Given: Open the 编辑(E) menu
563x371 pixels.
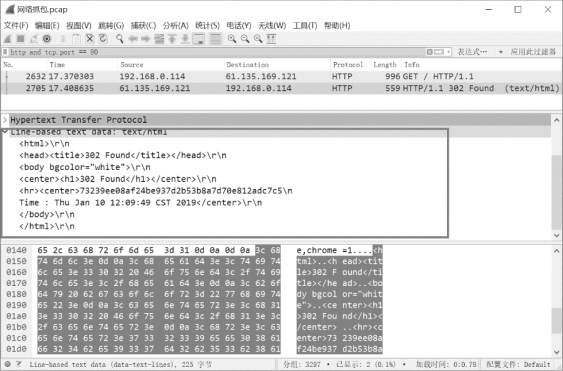Looking at the screenshot, I should pos(47,25).
